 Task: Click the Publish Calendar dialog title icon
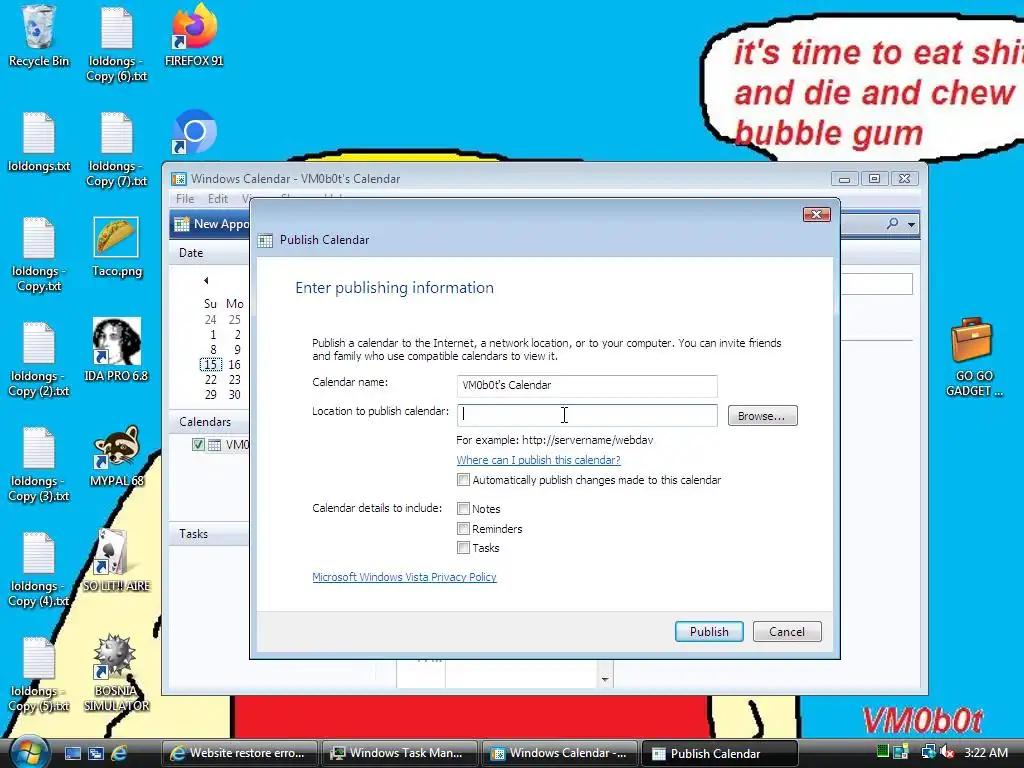click(265, 240)
